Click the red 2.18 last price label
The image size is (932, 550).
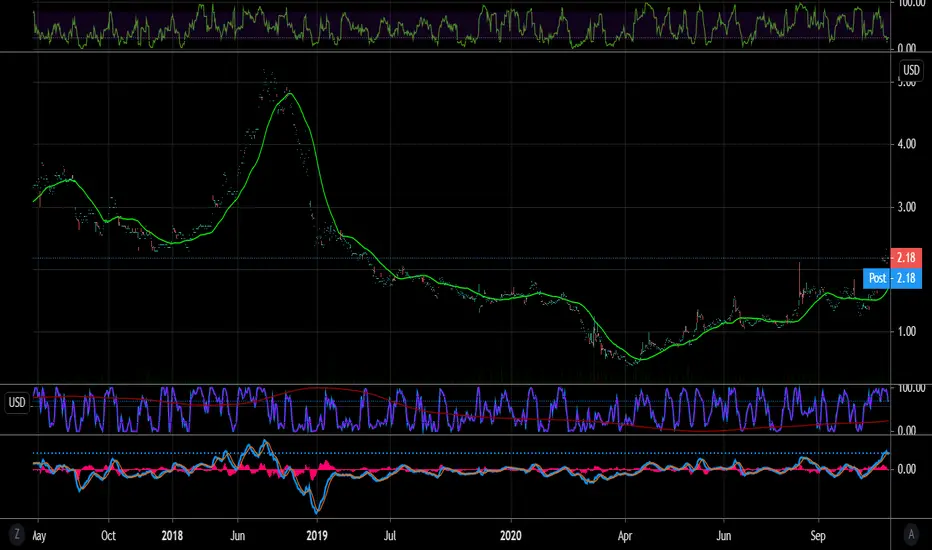pyautogui.click(x=905, y=257)
